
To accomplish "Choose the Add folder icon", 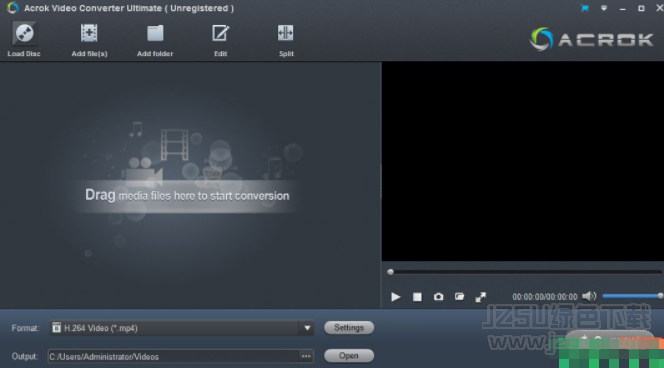I will pos(155,34).
